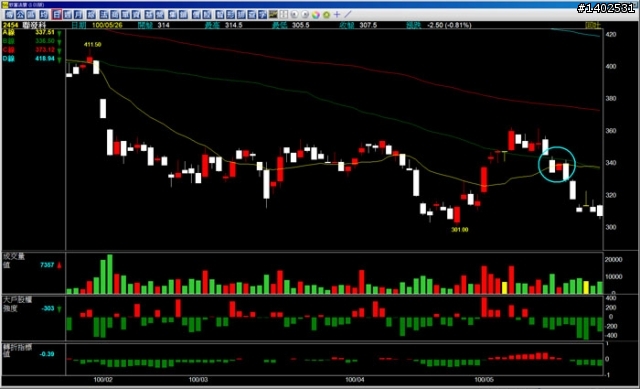Click the 大戶股權強度 panel label
Screen dimensions: 640x389
coord(17,304)
